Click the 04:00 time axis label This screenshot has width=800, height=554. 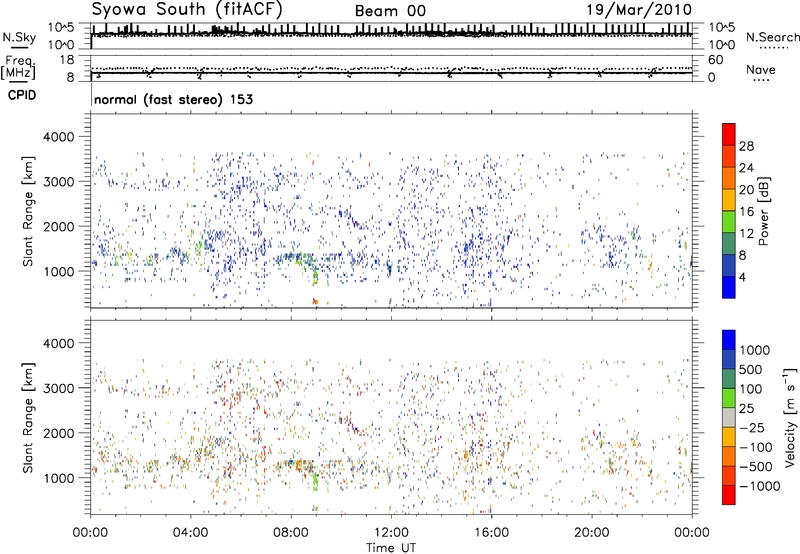tap(190, 533)
